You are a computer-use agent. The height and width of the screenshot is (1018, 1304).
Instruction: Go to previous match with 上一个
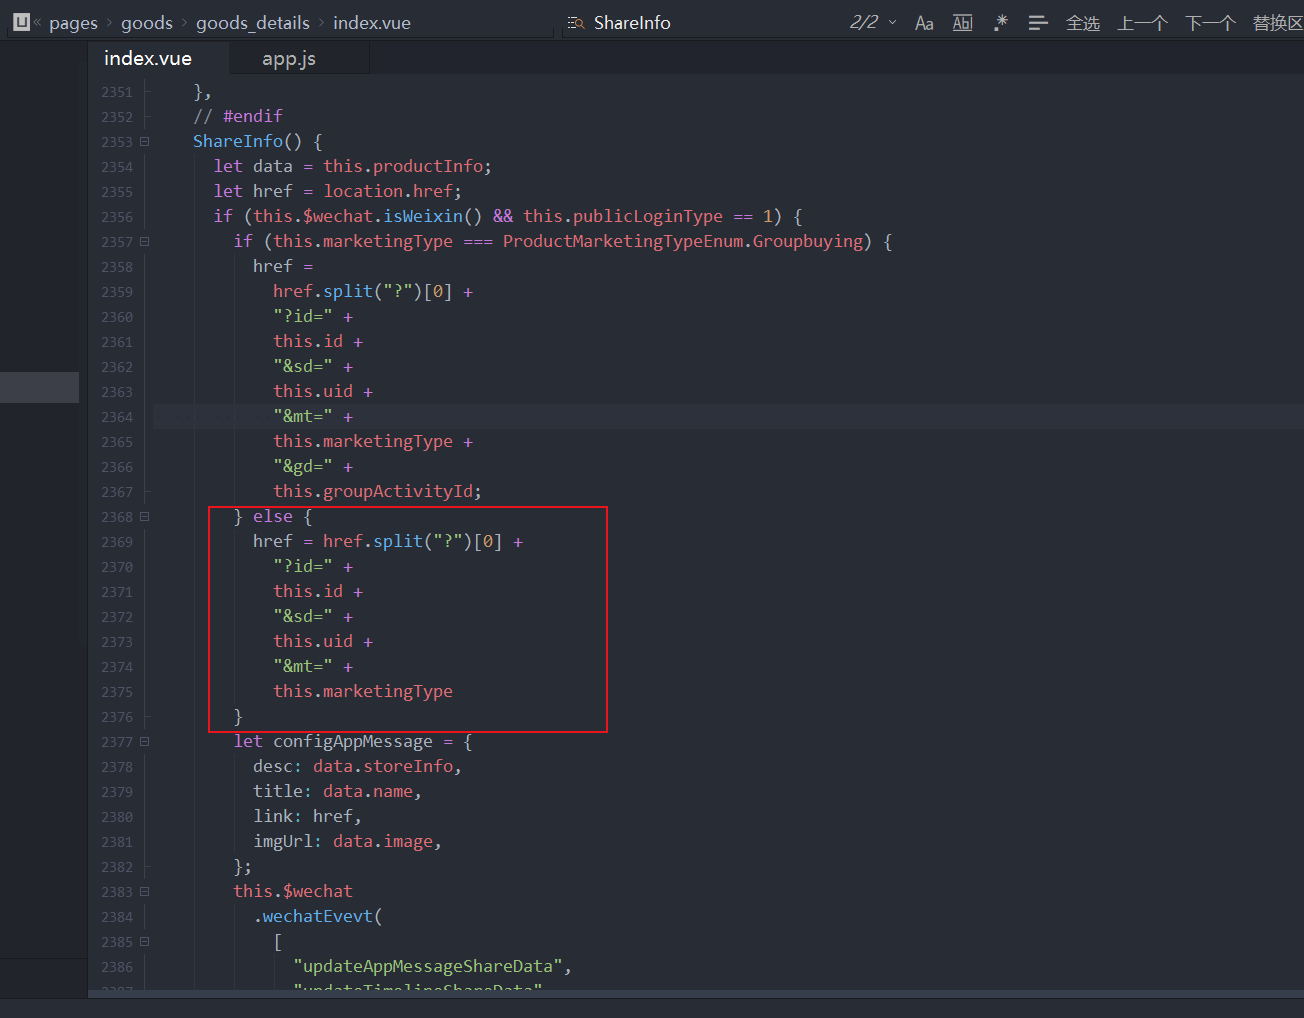coord(1142,23)
